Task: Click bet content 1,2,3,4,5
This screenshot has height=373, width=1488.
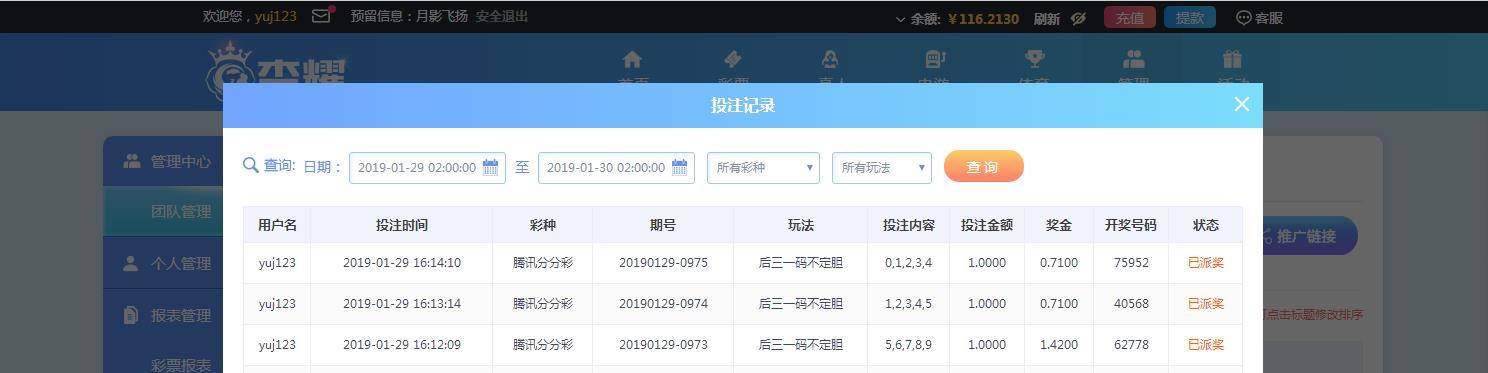Action: (909, 304)
